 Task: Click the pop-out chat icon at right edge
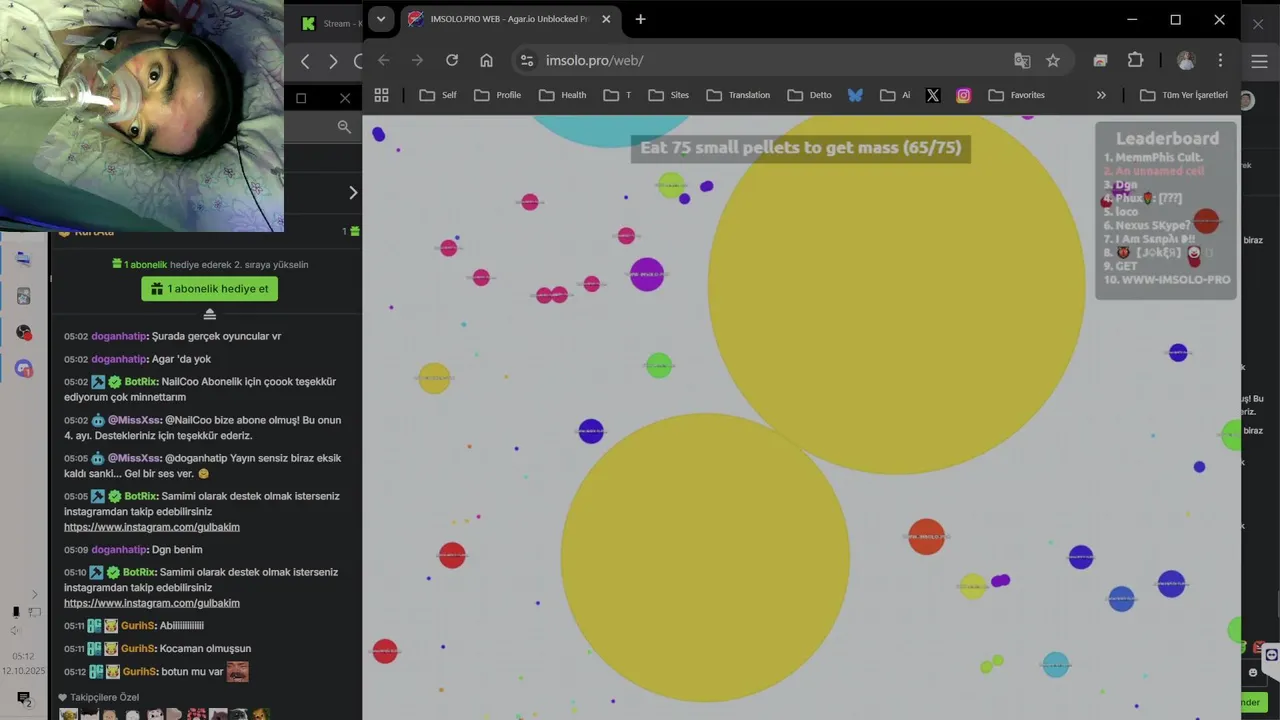tap(1271, 655)
